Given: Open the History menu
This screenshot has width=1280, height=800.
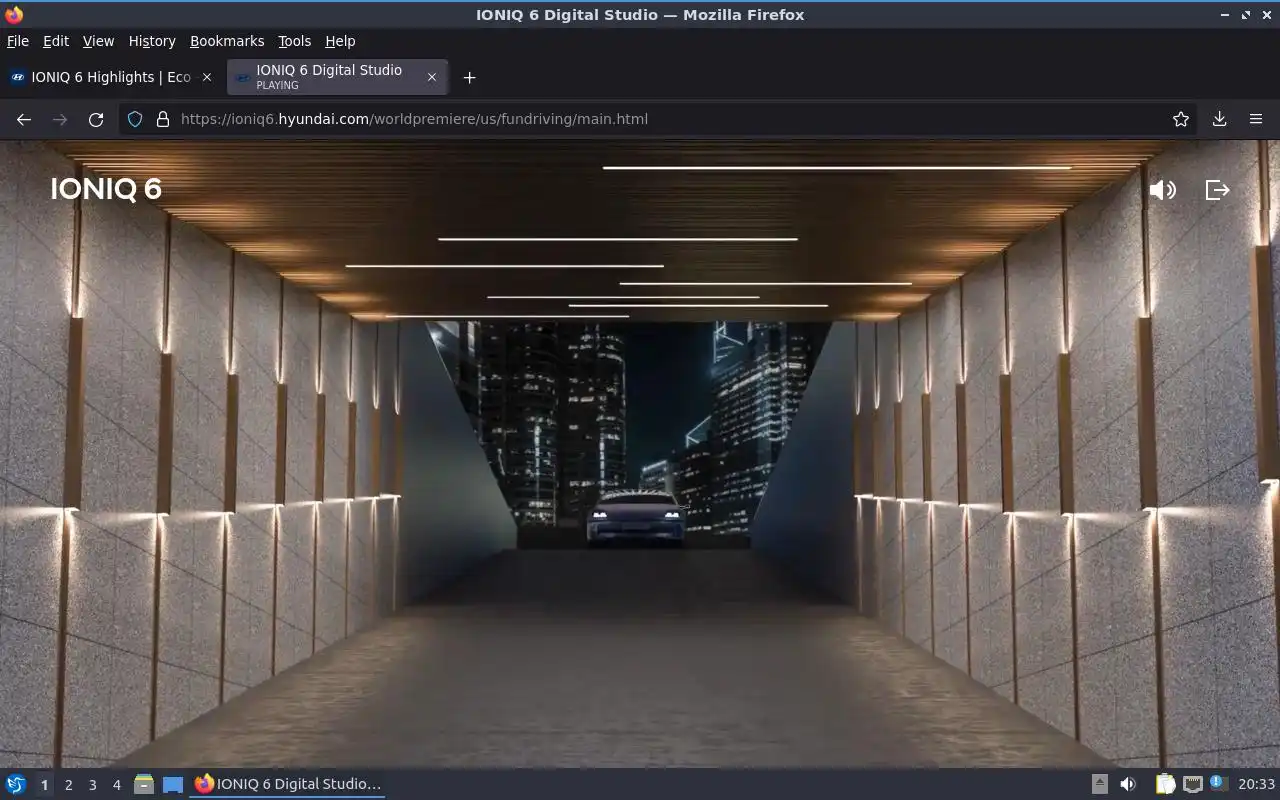Looking at the screenshot, I should click(152, 41).
